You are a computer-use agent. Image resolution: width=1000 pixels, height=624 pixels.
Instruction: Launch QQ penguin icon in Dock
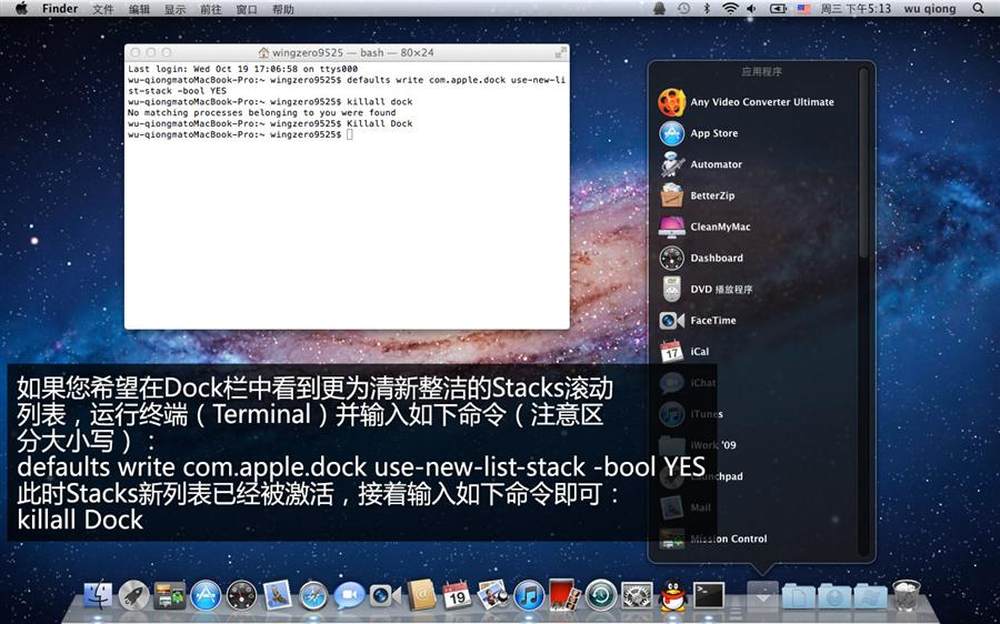coord(672,596)
